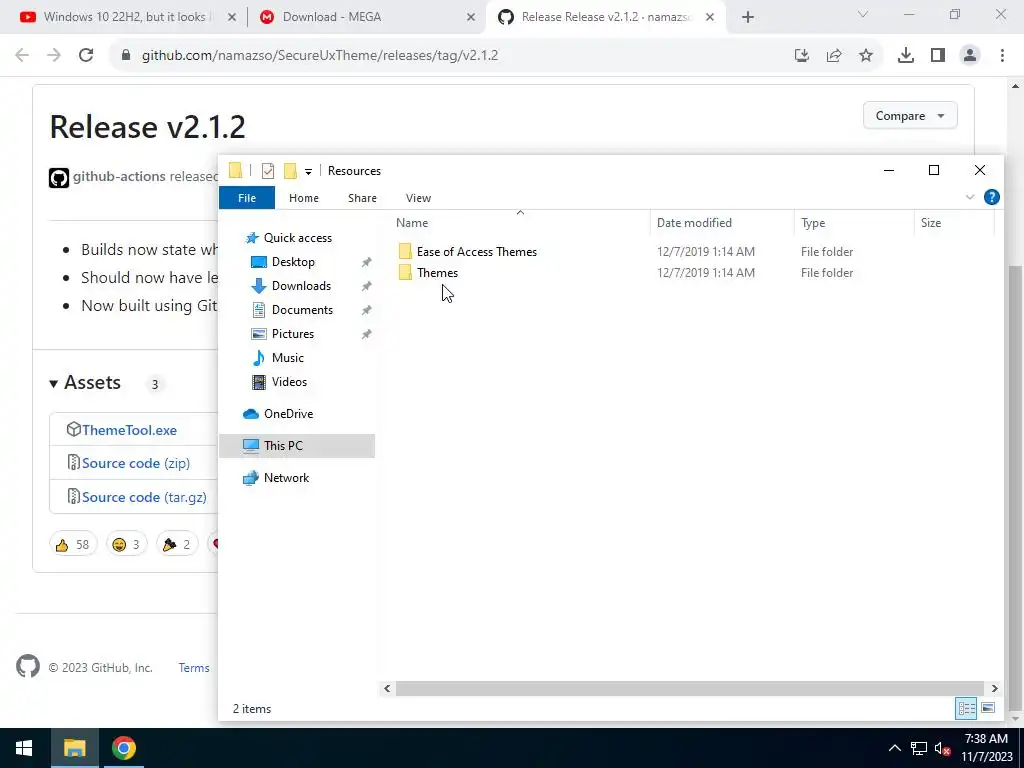
Task: Open the Themes folder icon
Action: click(x=405, y=272)
